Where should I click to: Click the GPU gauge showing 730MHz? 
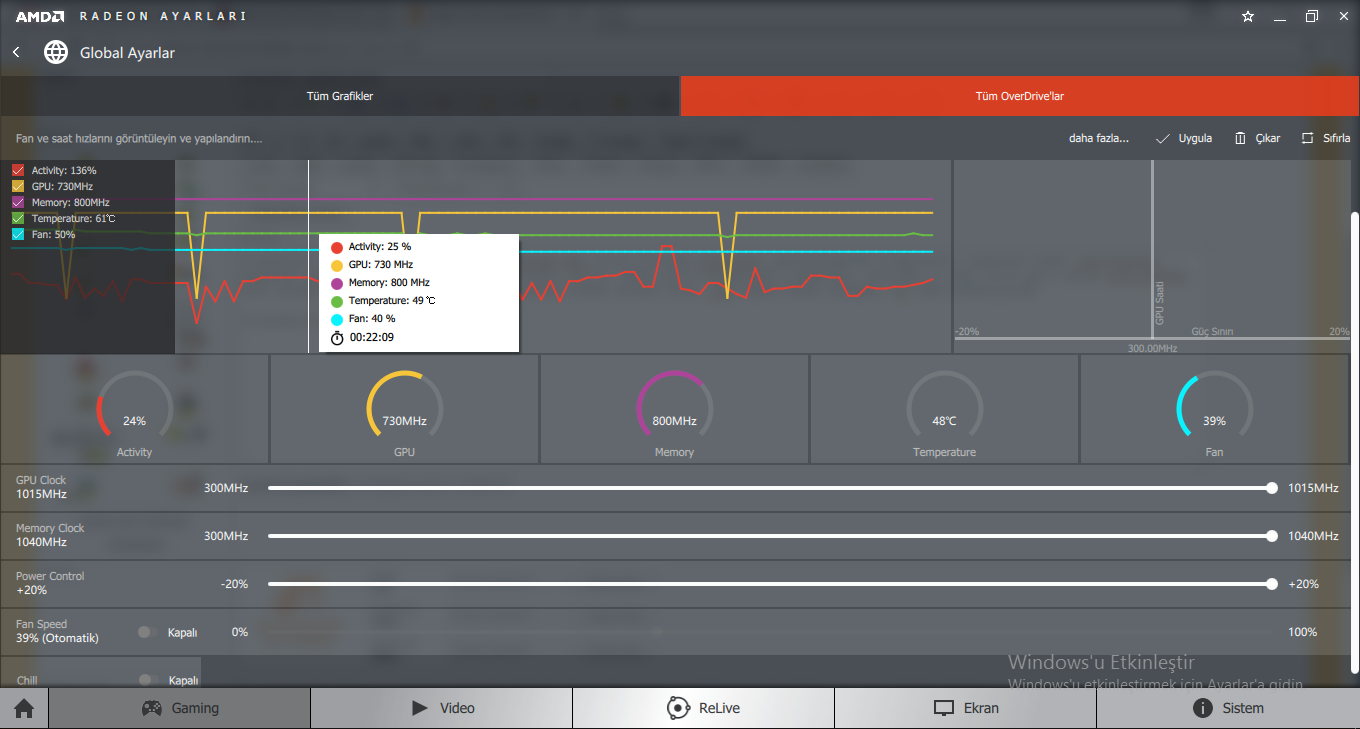[x=405, y=410]
